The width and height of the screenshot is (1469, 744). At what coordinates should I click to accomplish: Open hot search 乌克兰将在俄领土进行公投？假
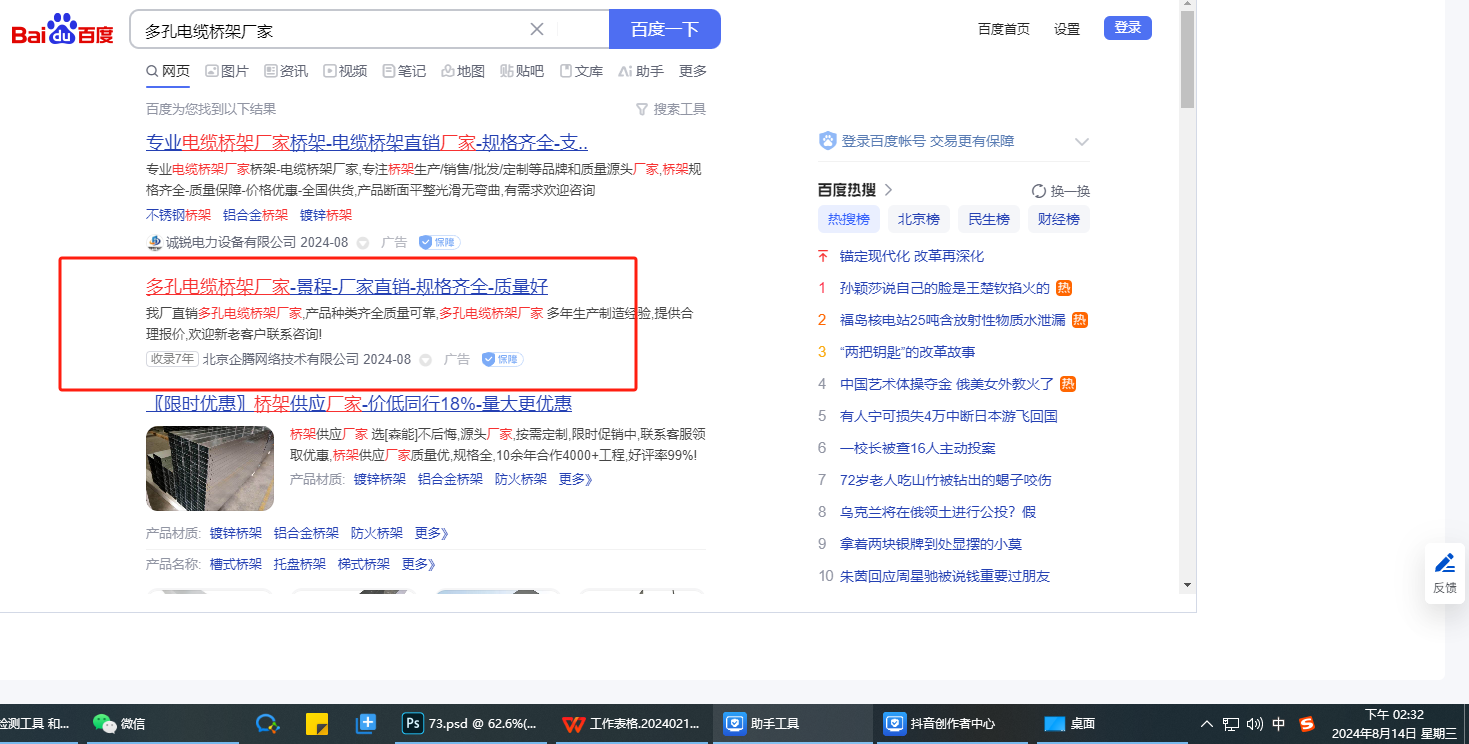938,512
